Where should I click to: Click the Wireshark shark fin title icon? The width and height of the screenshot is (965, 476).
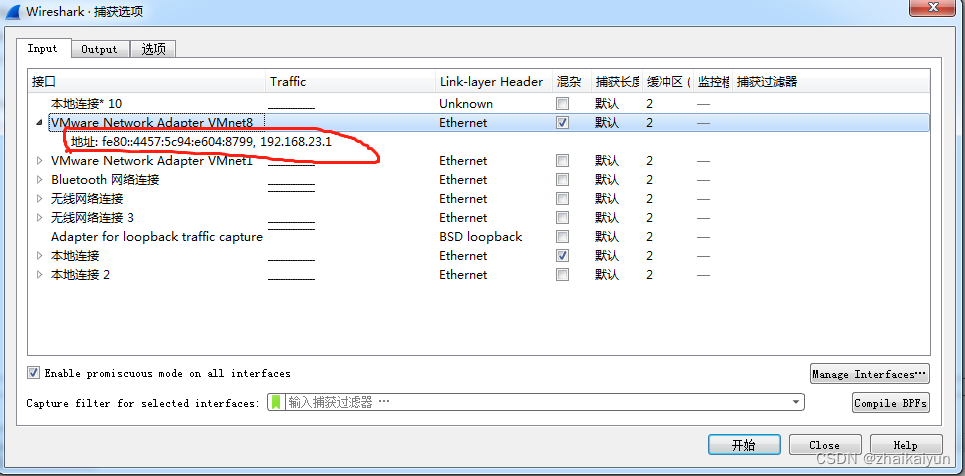12,12
